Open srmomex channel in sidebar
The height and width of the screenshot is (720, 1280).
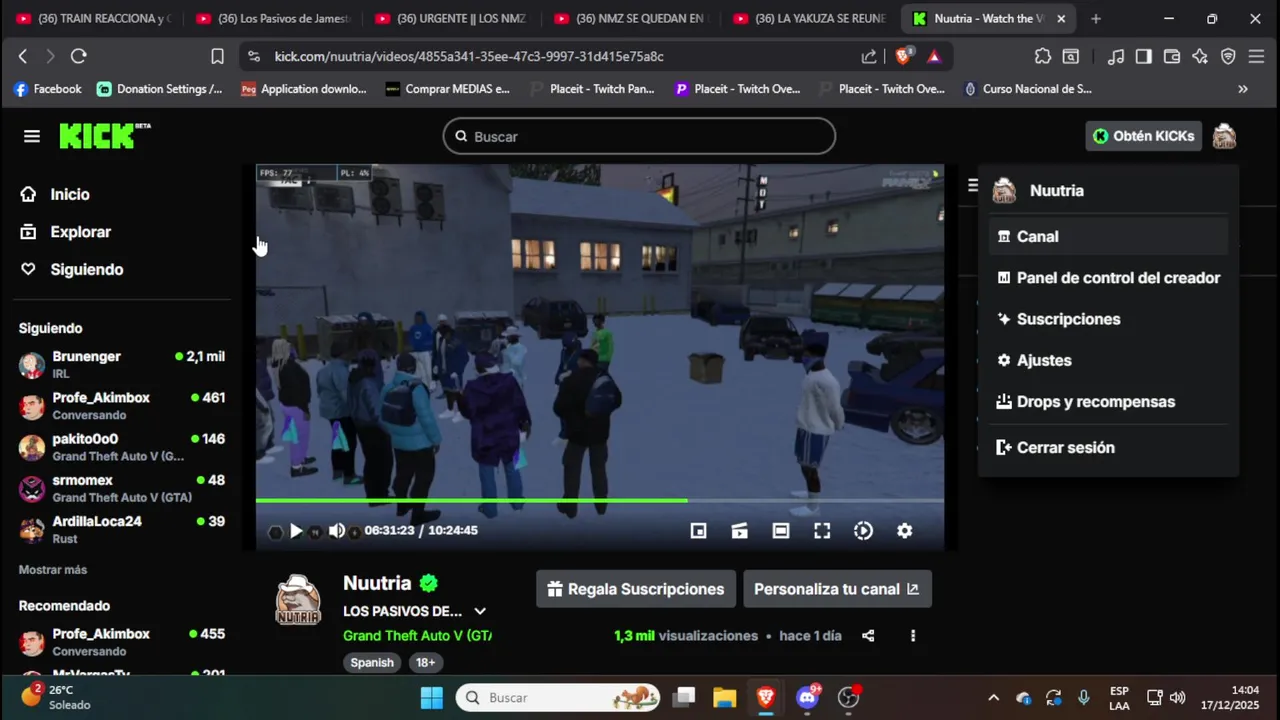(122, 487)
